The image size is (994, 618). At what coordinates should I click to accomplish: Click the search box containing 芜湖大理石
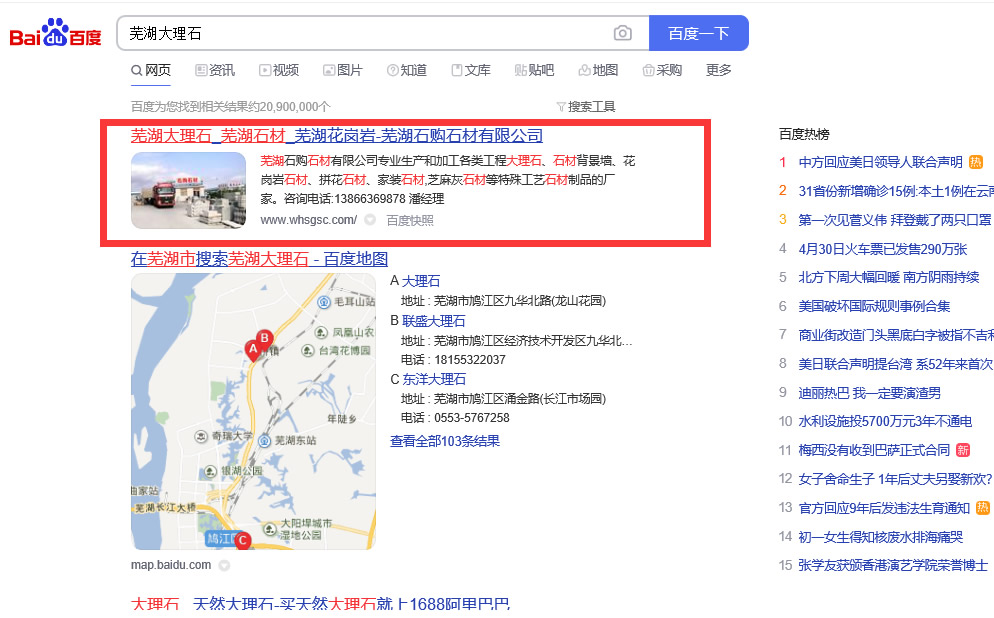point(365,33)
